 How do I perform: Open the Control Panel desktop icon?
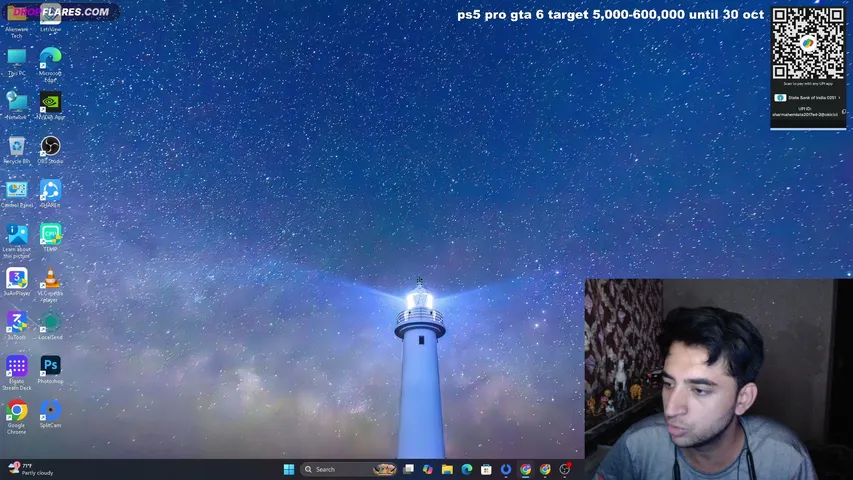(x=16, y=194)
